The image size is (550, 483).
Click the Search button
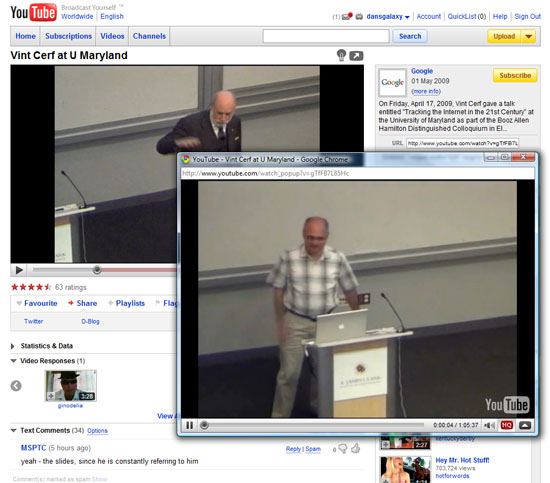(410, 36)
